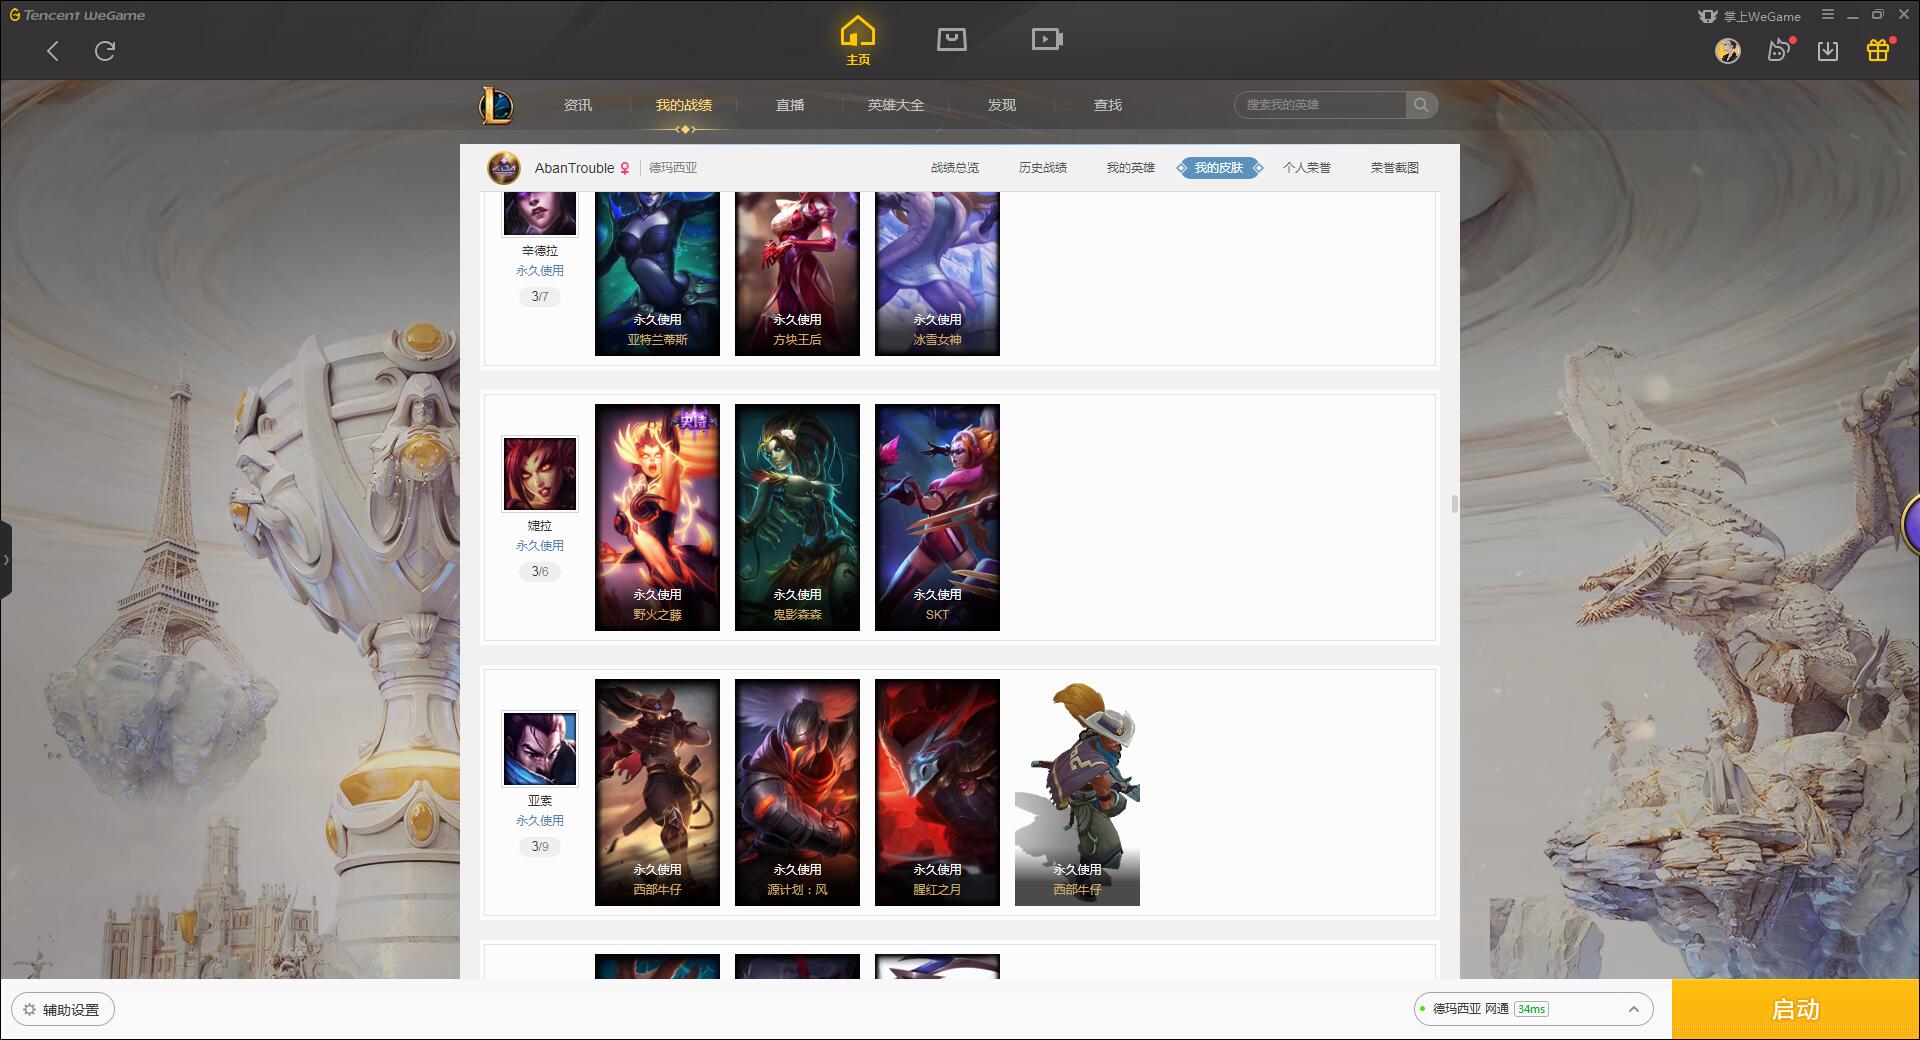The height and width of the screenshot is (1040, 1920).
Task: Open the 源计划：风 skin card
Action: click(797, 792)
